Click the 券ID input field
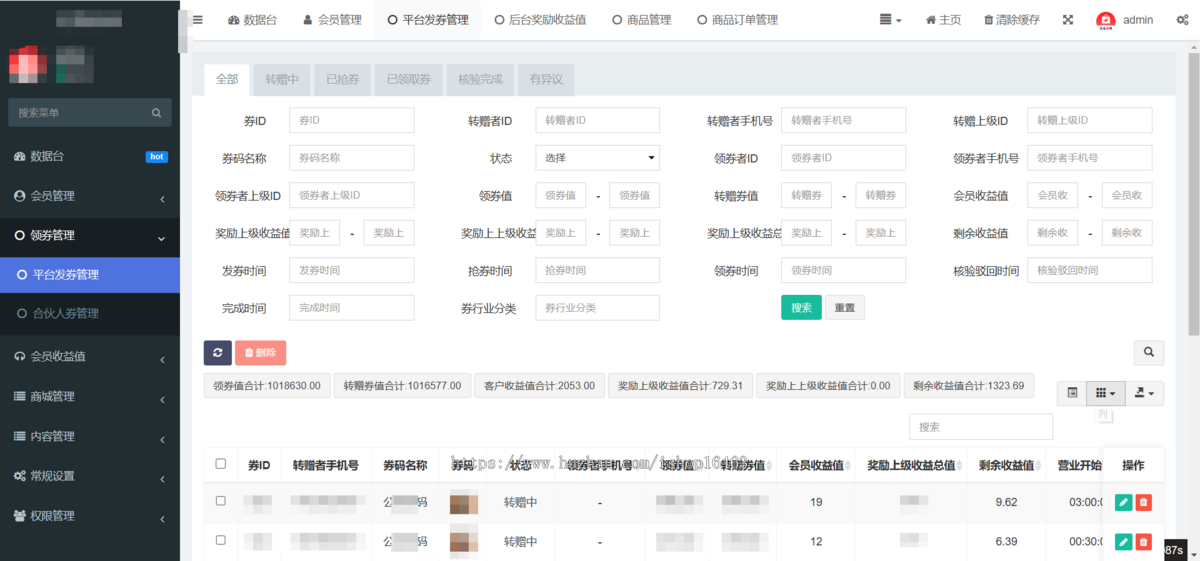The image size is (1200, 561). (351, 120)
